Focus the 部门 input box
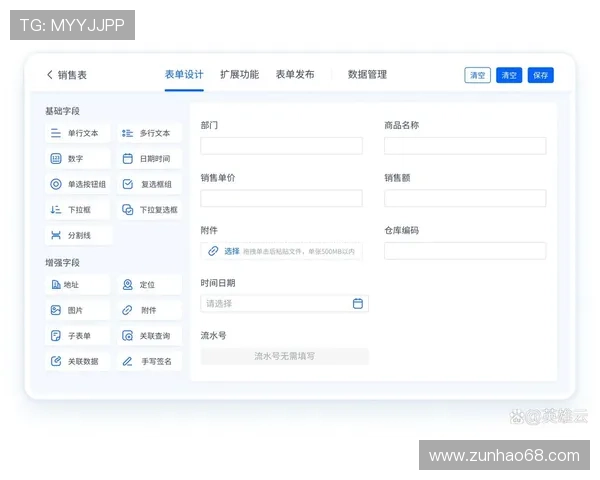Screen dimensions: 600x480 [x=281, y=146]
